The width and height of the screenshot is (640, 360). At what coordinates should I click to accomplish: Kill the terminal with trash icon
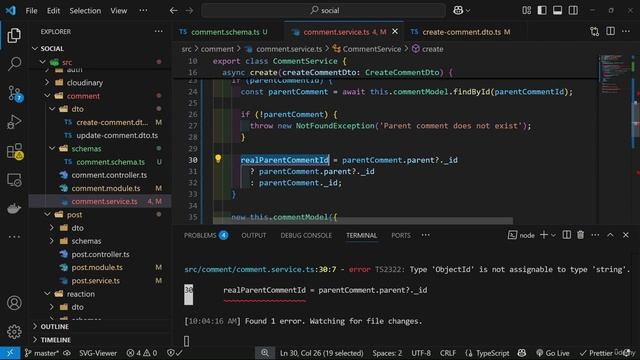pos(580,235)
